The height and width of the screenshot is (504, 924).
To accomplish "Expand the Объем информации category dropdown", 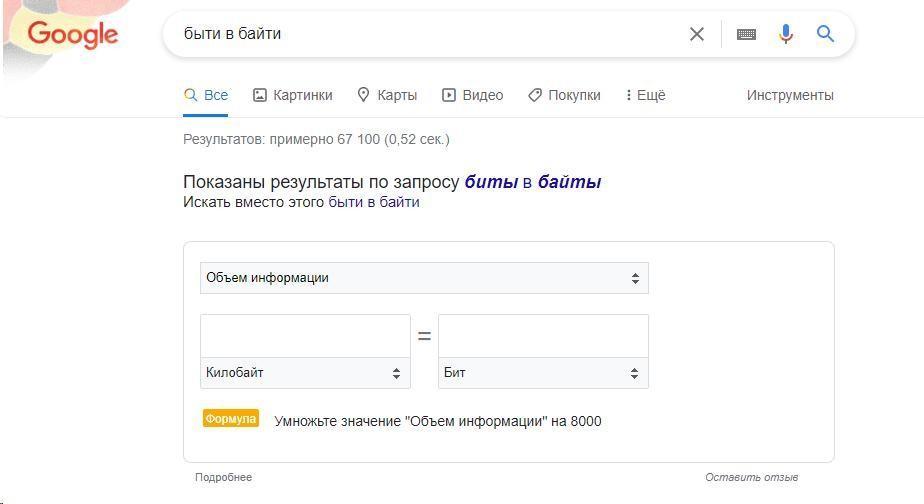I will (424, 278).
